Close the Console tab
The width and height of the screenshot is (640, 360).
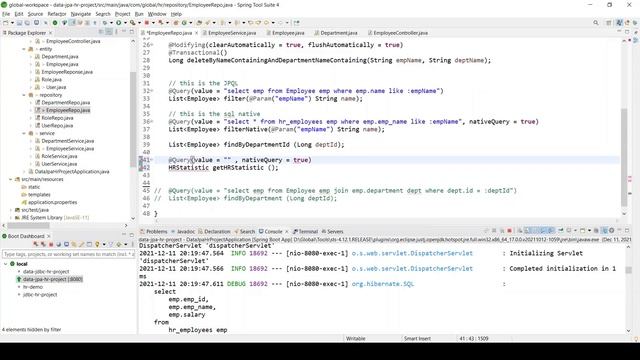[x=287, y=231]
